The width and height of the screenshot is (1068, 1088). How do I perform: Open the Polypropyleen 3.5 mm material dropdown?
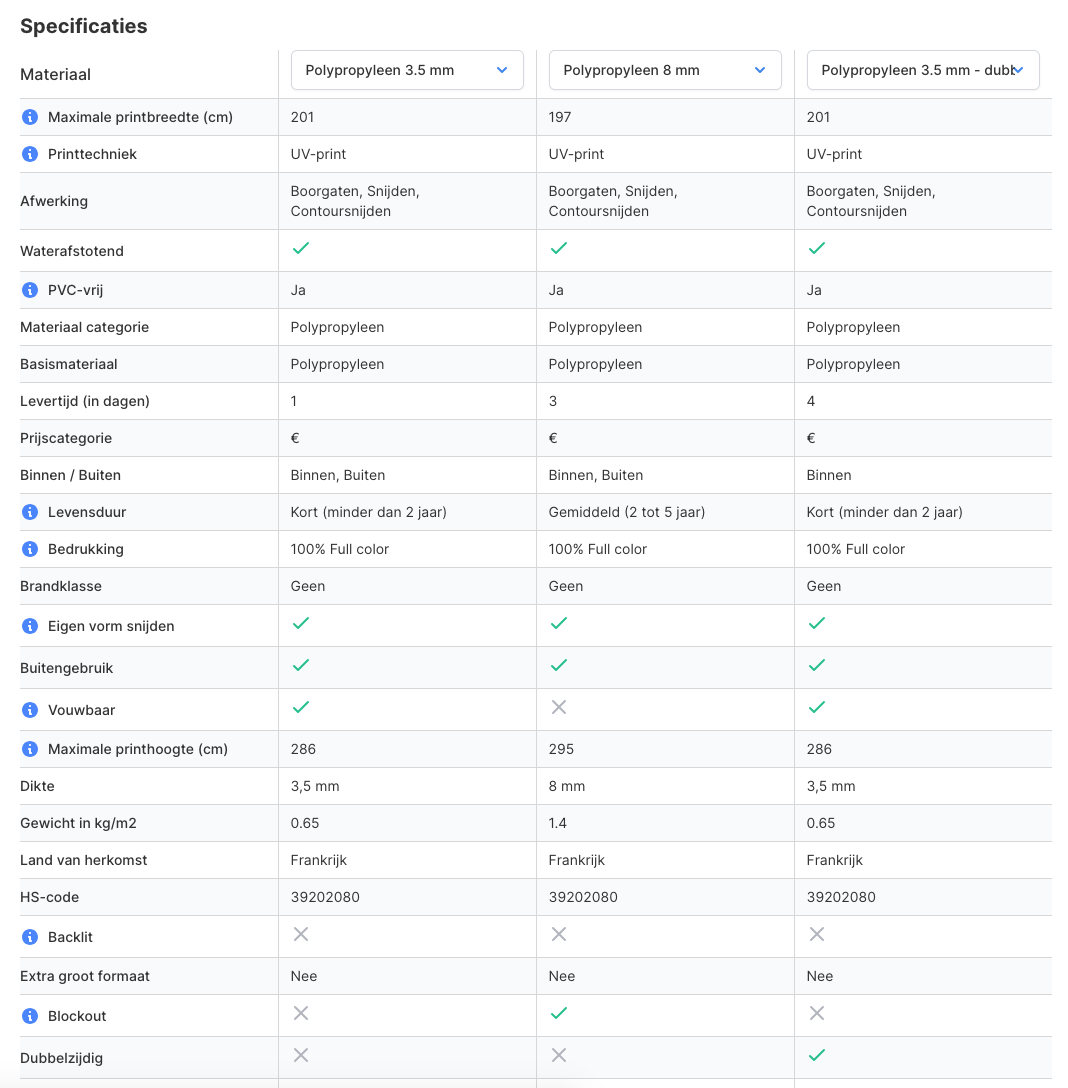[407, 70]
